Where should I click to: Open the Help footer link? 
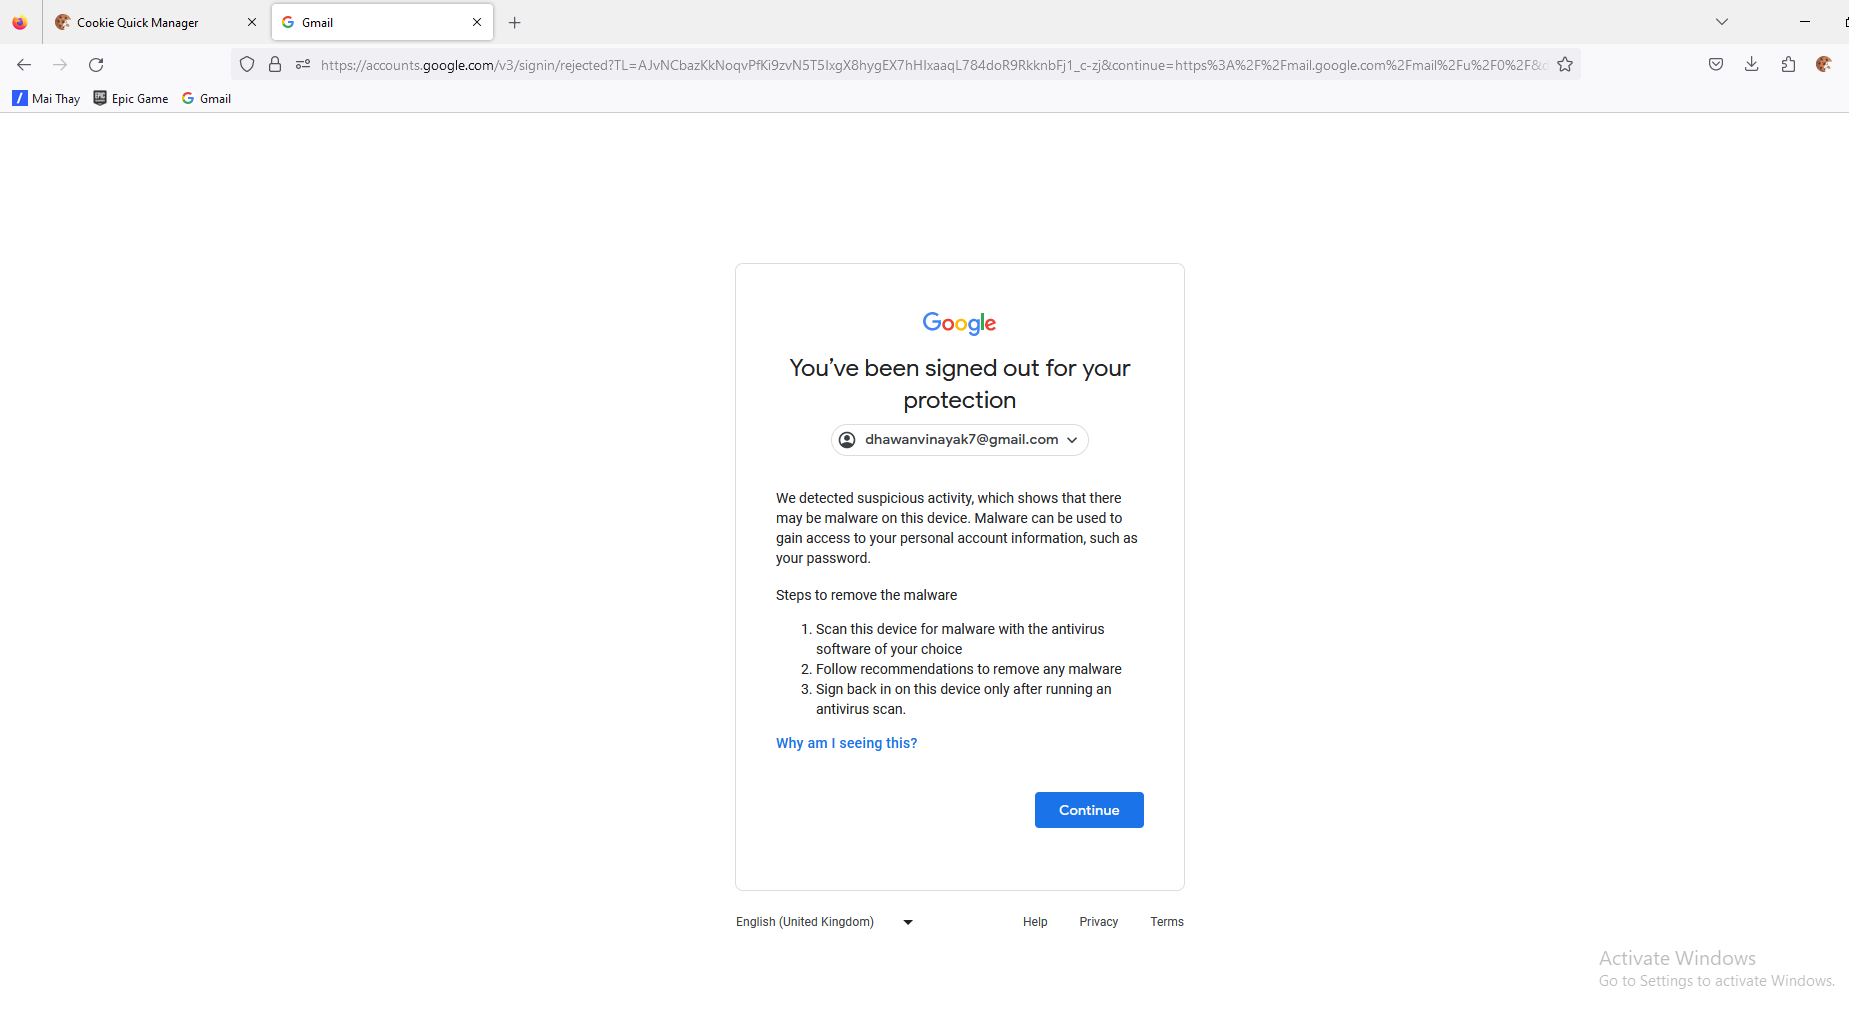coord(1035,922)
